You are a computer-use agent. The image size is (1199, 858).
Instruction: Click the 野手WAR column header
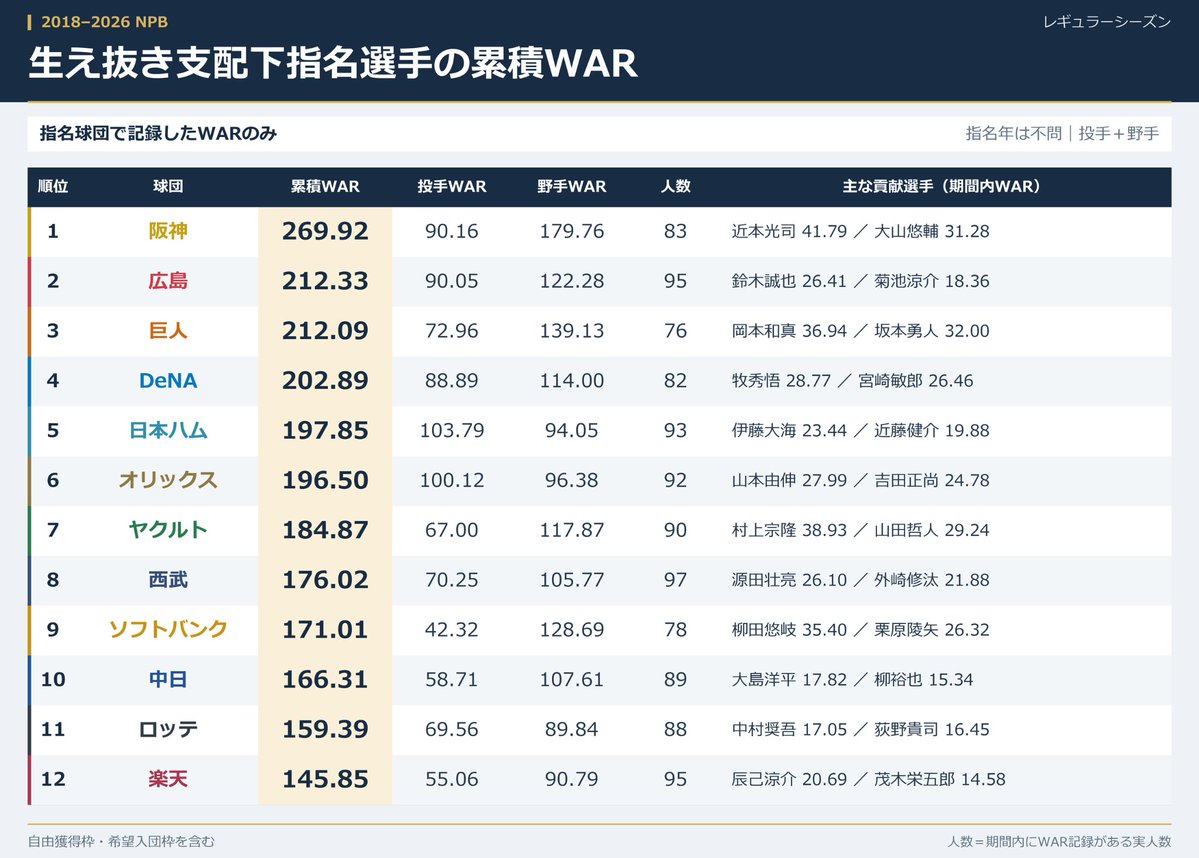pyautogui.click(x=571, y=187)
